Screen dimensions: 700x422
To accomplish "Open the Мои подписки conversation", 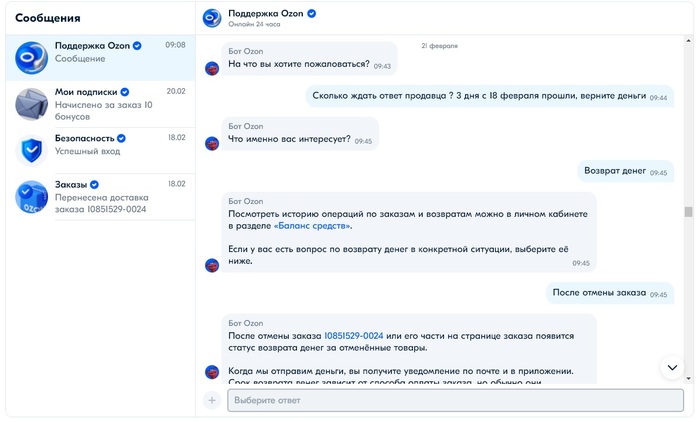I will [x=100, y=104].
